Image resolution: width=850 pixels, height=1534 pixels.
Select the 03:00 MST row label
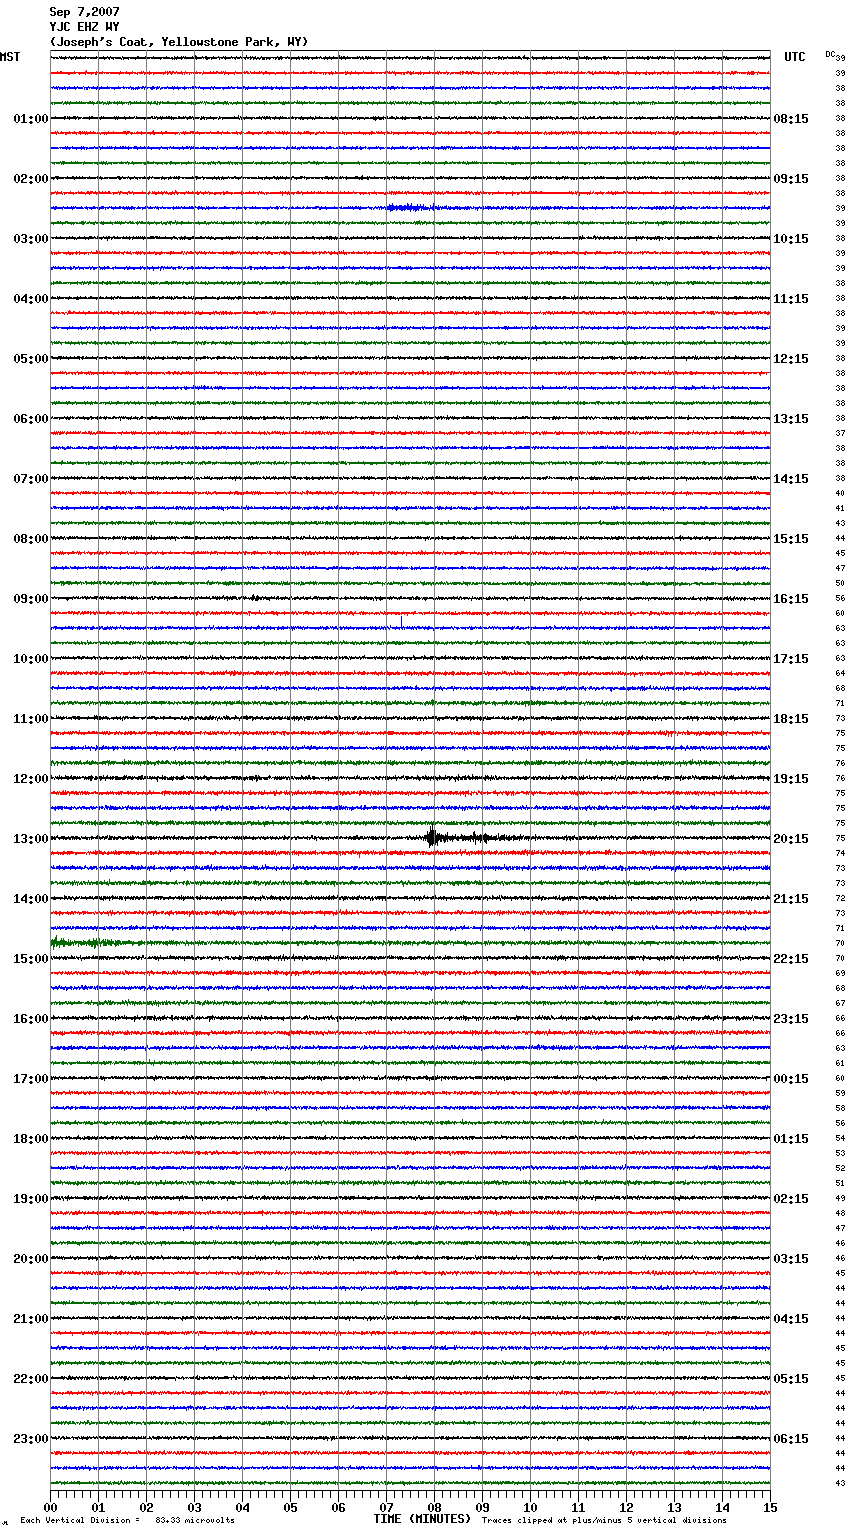coord(31,239)
